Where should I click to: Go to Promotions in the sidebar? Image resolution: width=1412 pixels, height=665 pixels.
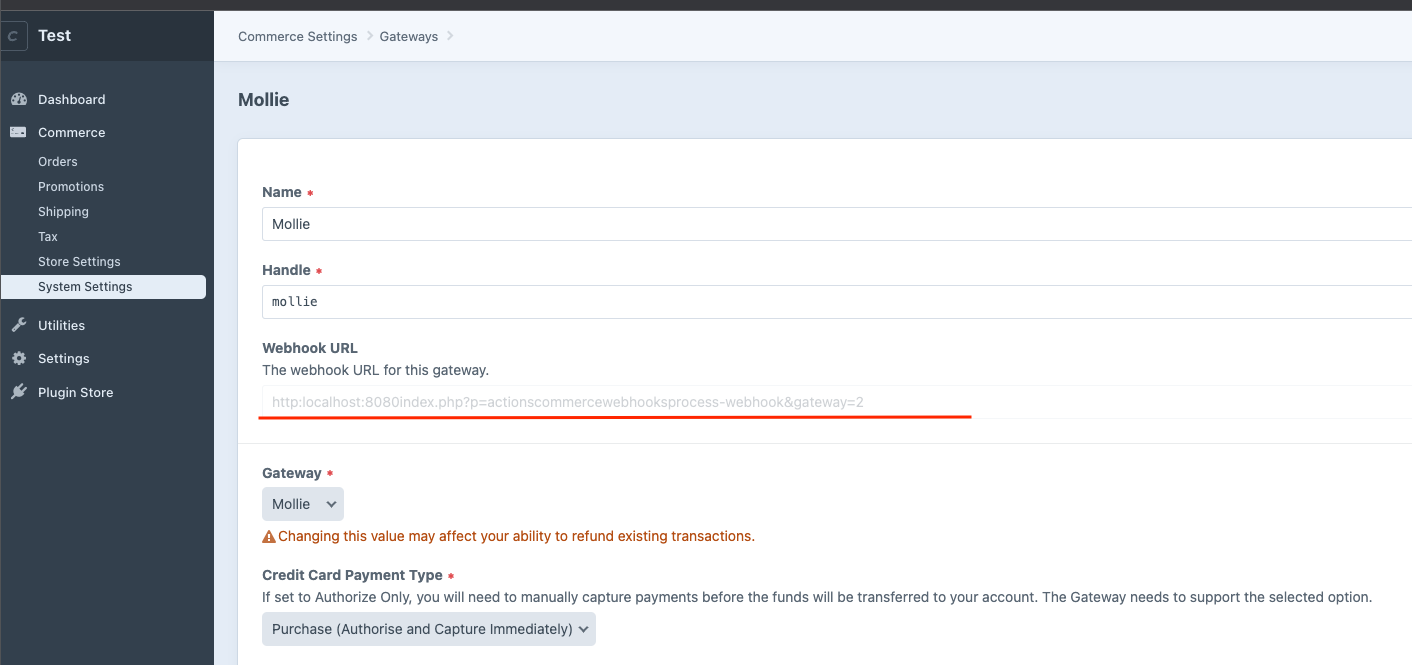coord(70,186)
